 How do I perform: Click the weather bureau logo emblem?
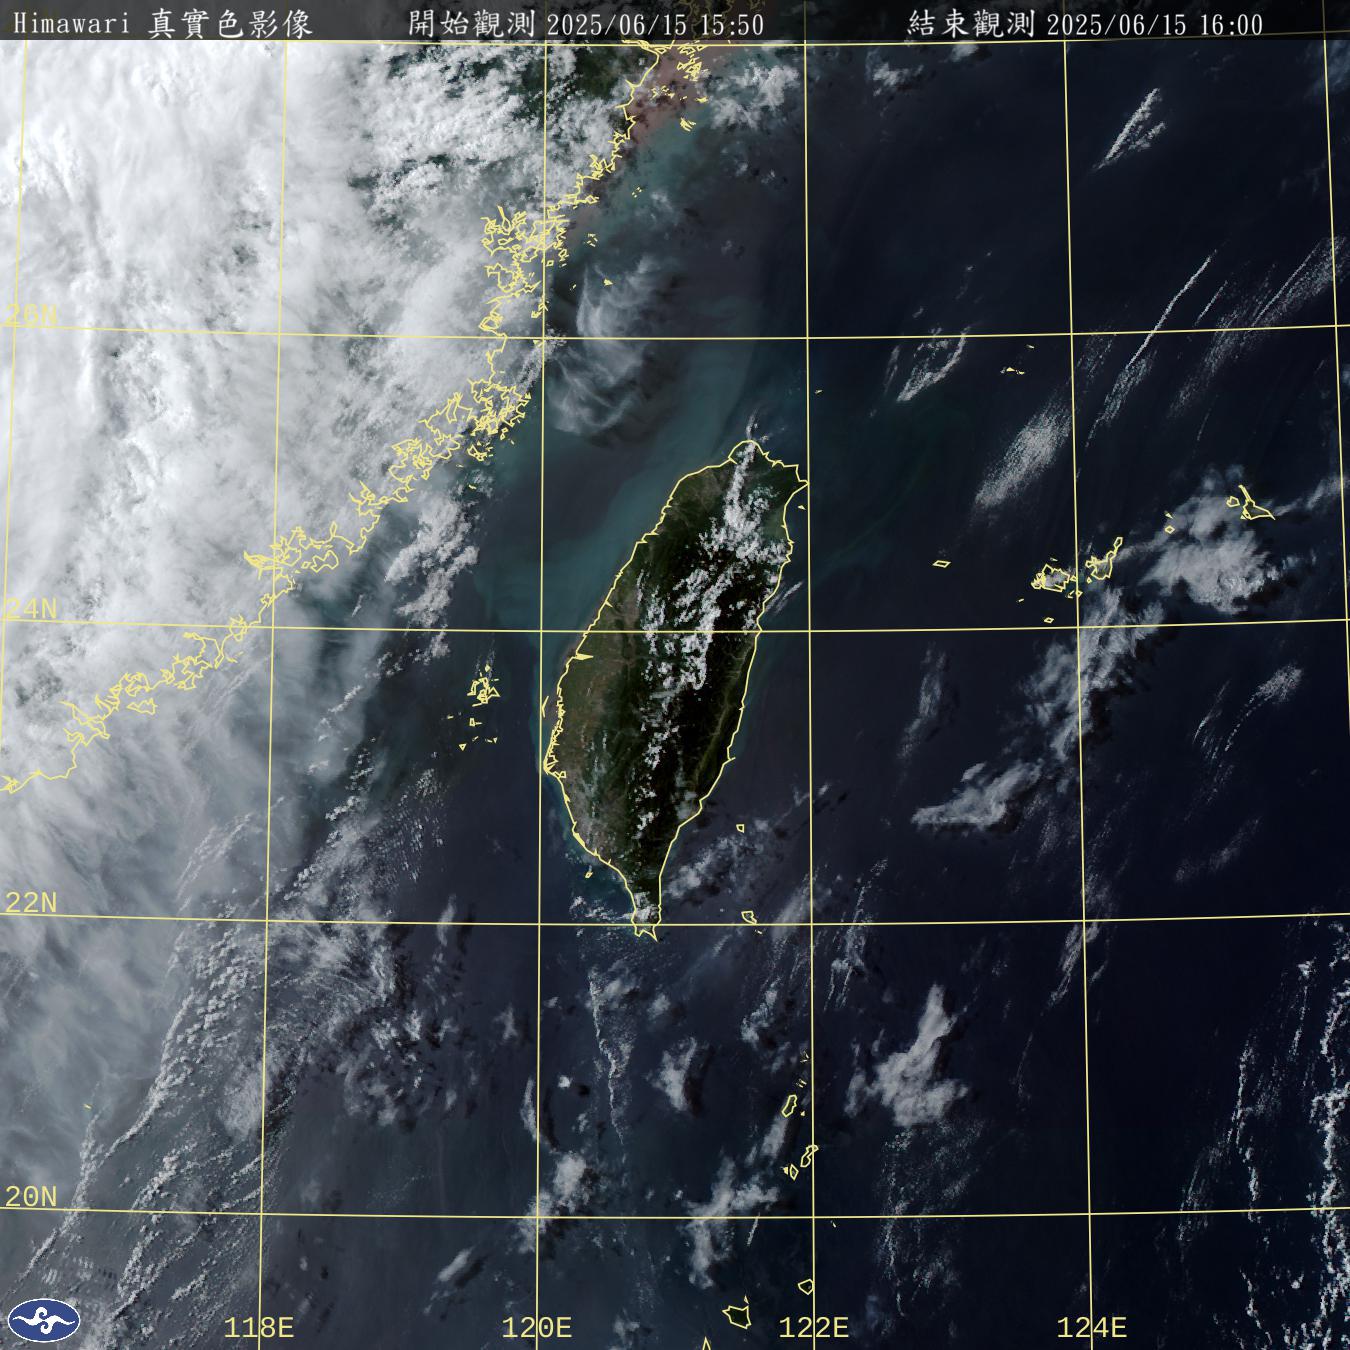point(42,1321)
